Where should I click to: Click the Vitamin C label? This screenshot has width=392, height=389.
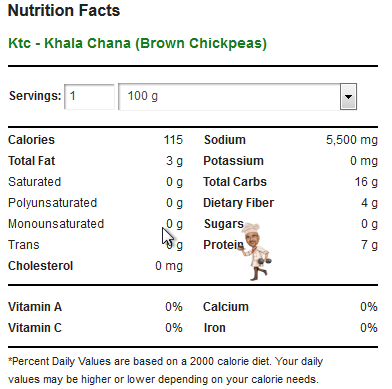pyautogui.click(x=35, y=328)
